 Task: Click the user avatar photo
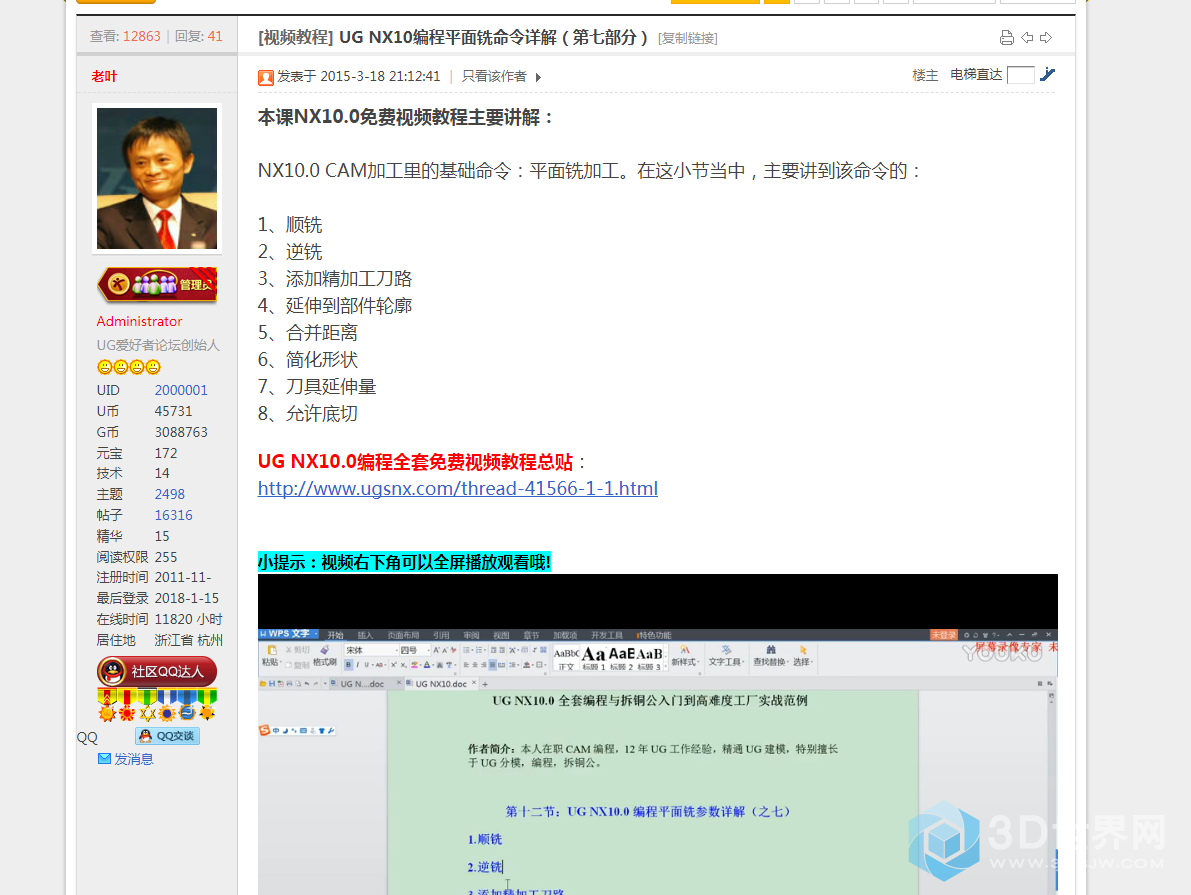pyautogui.click(x=157, y=178)
